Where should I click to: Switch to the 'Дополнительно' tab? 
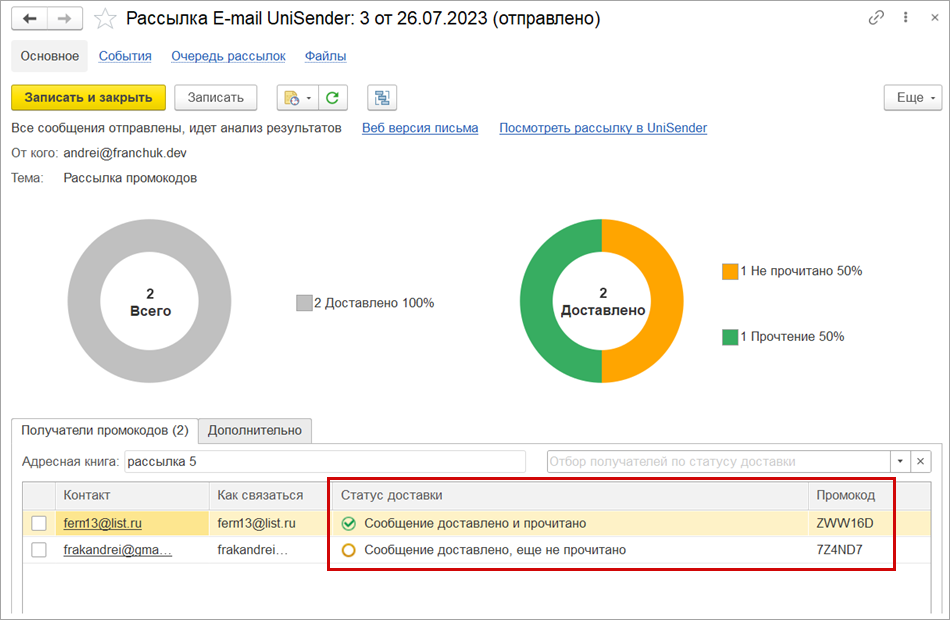coord(254,430)
